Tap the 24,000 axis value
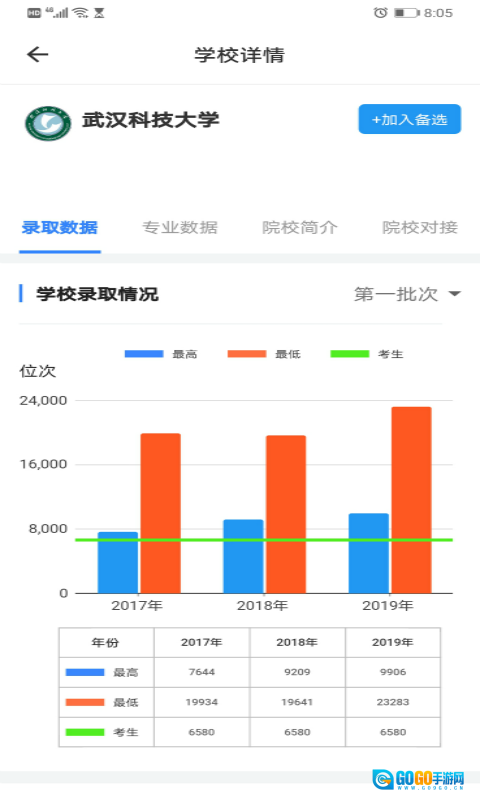 43,401
